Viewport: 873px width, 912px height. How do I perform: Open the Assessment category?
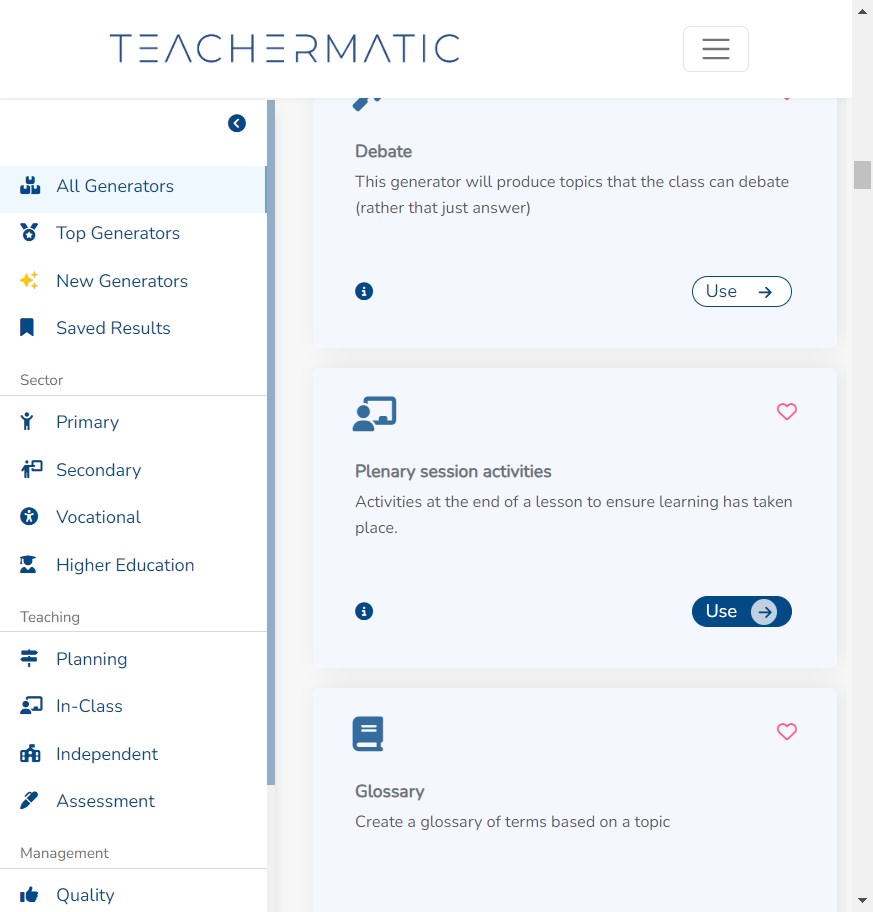pyautogui.click(x=106, y=801)
